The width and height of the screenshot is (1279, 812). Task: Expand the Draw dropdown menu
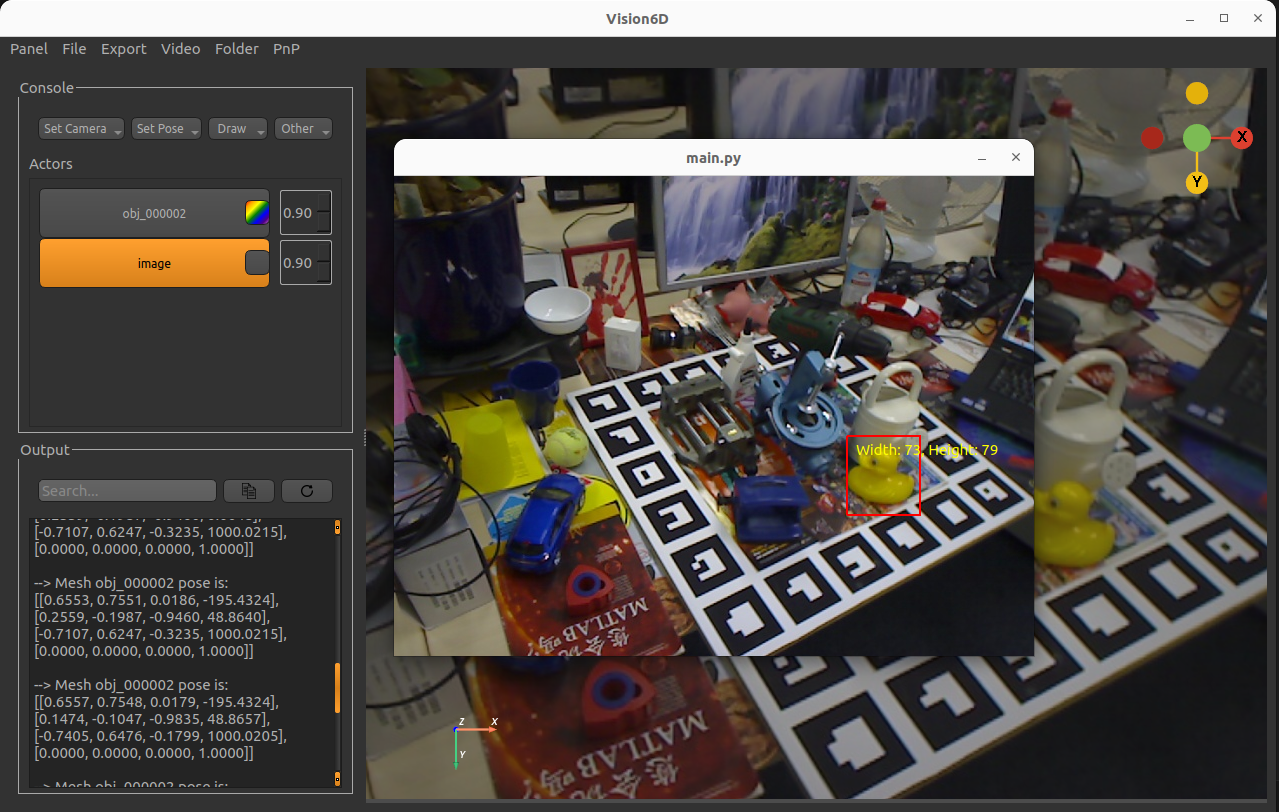(237, 128)
